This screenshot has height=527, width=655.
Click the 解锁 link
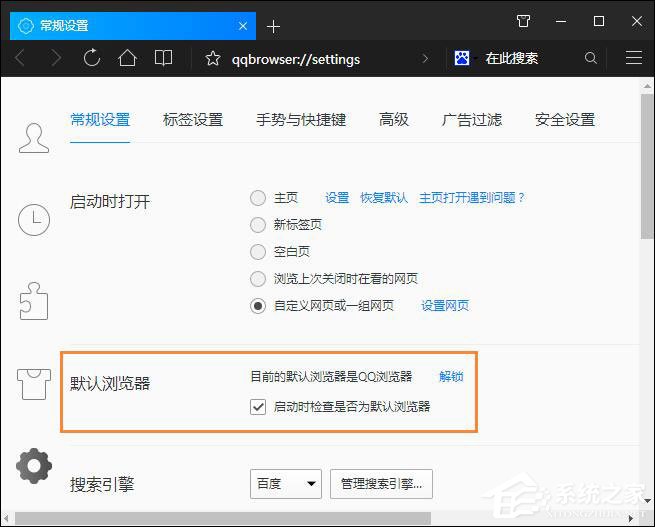click(x=451, y=377)
